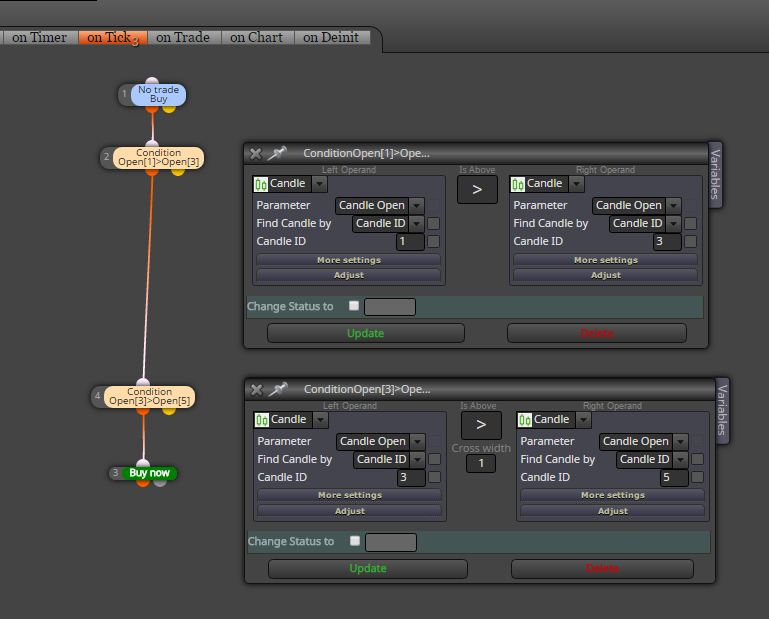Switch to the on Trade tab
The image size is (769, 619).
coord(182,37)
